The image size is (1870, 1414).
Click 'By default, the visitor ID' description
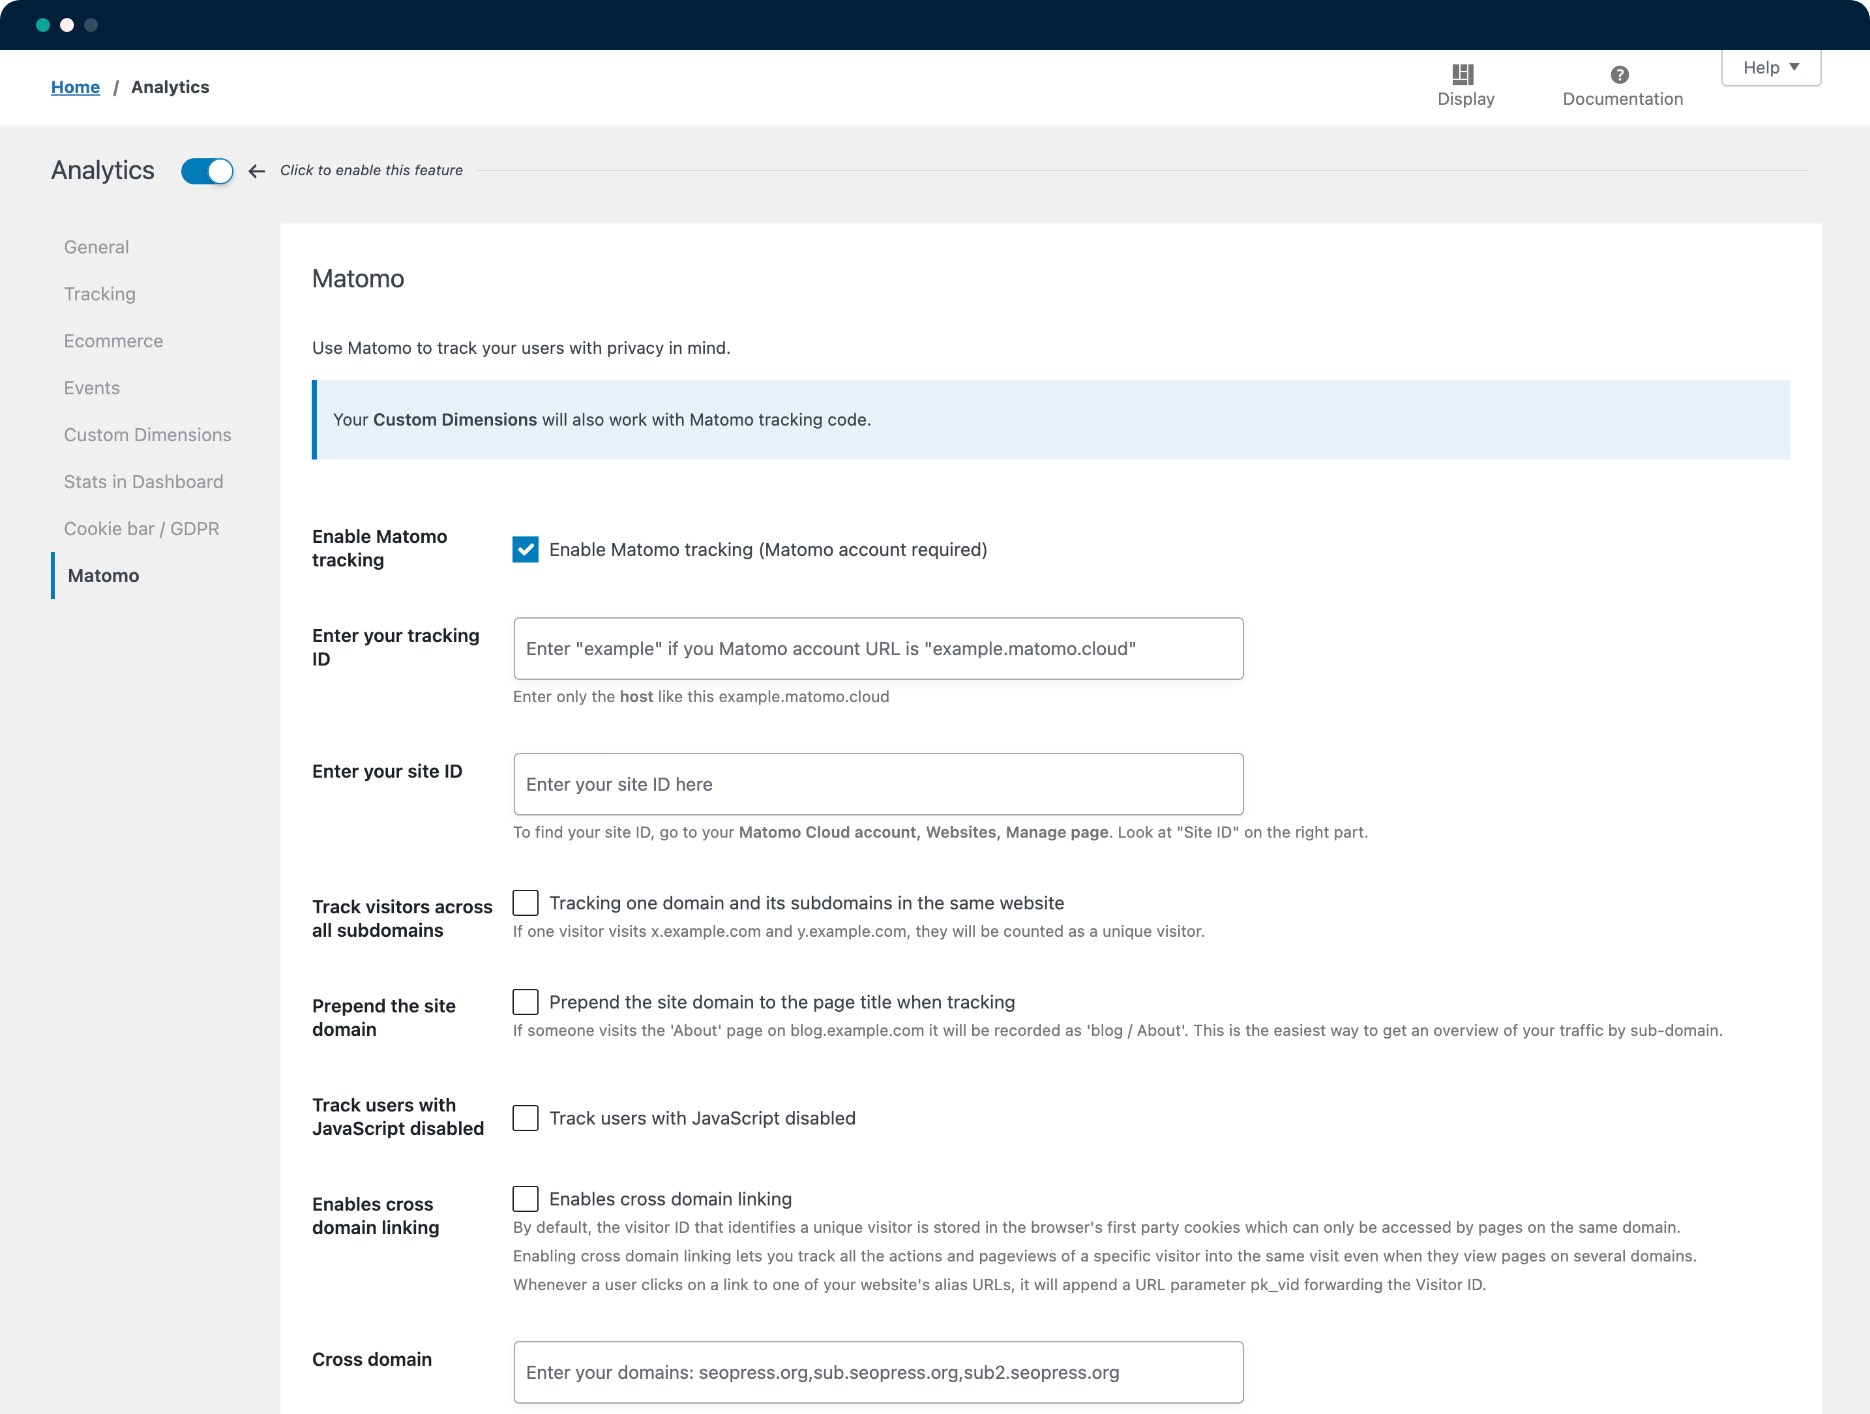pos(1097,1228)
